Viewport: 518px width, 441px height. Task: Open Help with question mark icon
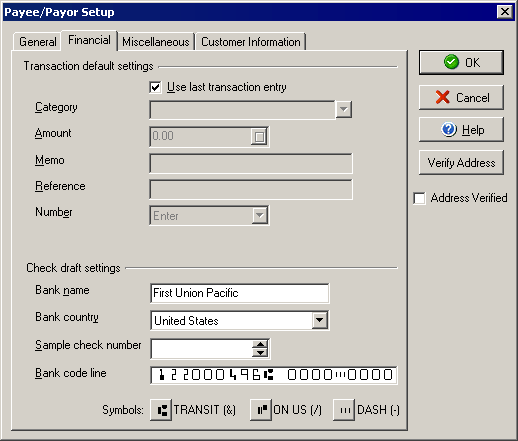[x=461, y=130]
